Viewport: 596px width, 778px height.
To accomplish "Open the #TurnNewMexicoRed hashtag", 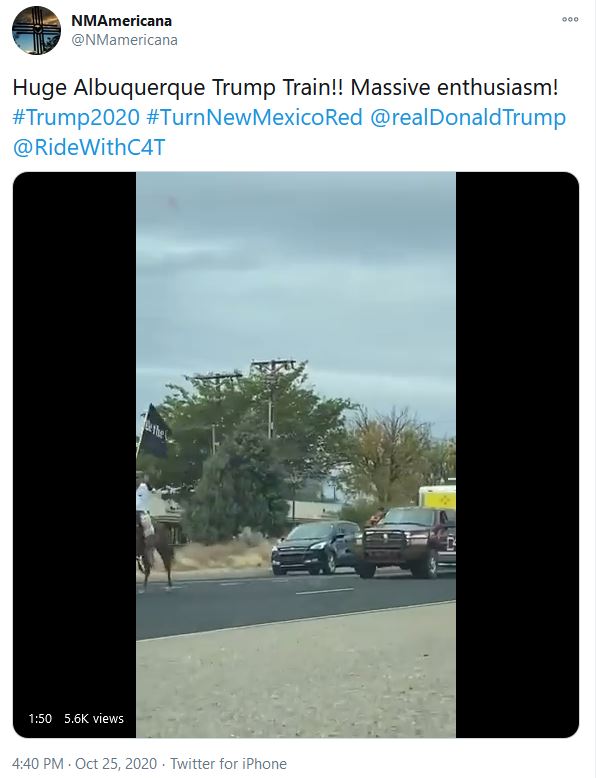I will (255, 118).
